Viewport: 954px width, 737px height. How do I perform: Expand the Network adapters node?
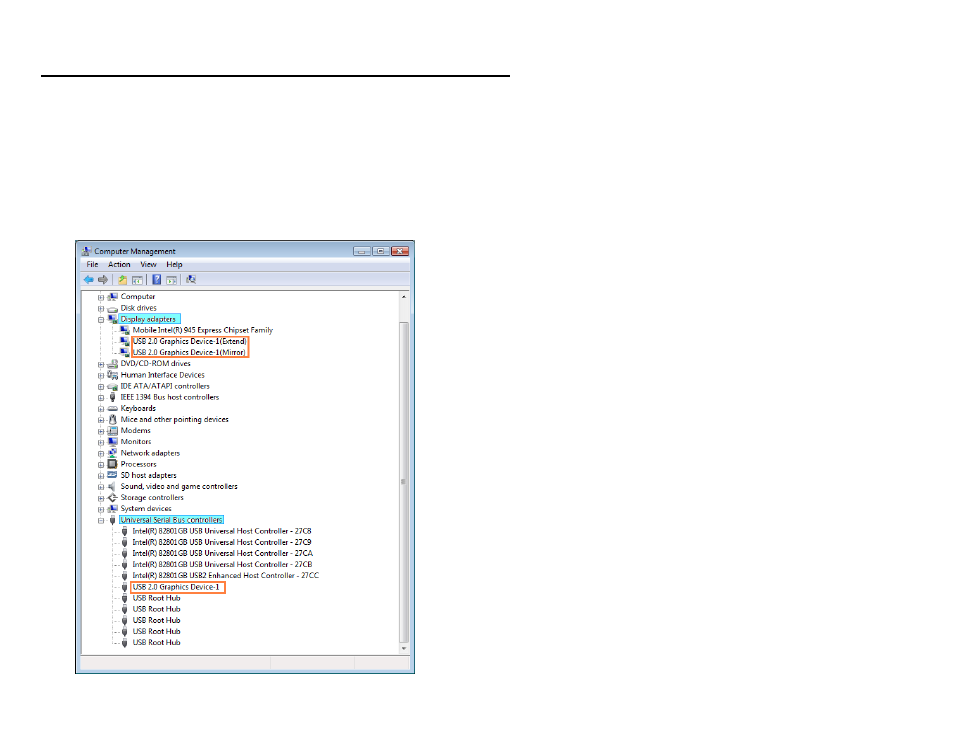(x=101, y=454)
